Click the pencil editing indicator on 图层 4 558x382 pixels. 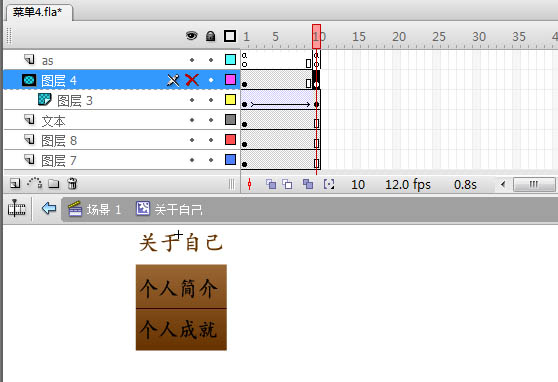173,80
